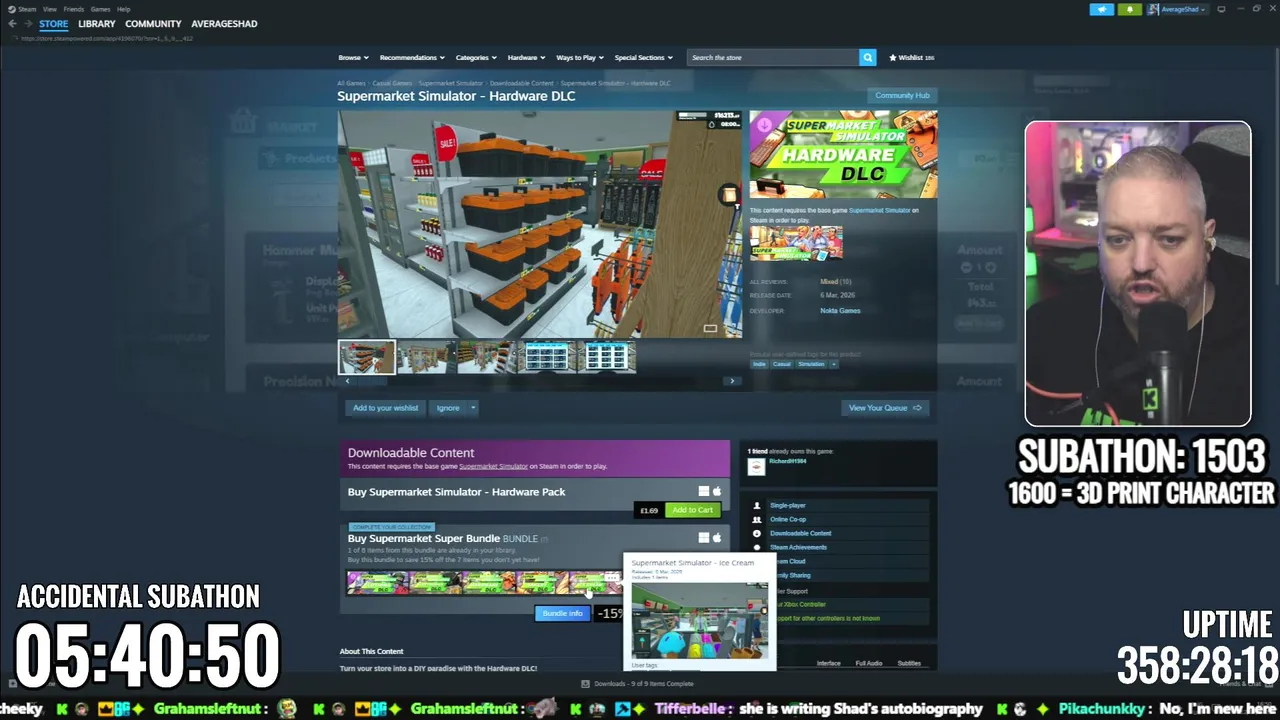Open the Friends menu
Screen dimensions: 1280x720
point(74,9)
